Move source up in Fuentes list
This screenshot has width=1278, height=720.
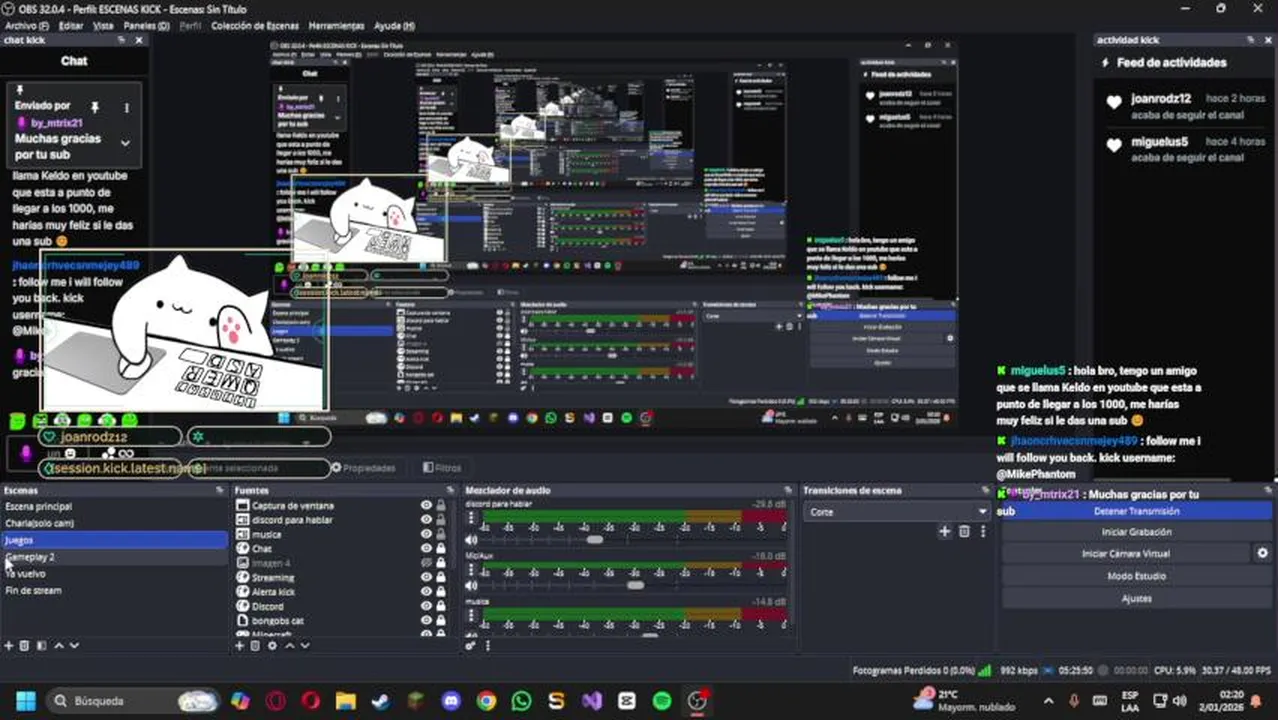pyautogui.click(x=289, y=646)
